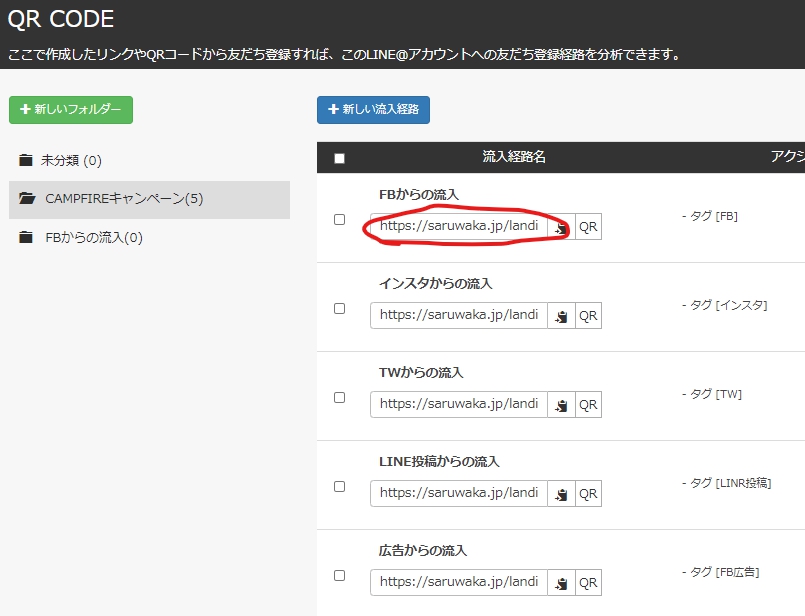Click the FBからの流入 route name

point(419,195)
